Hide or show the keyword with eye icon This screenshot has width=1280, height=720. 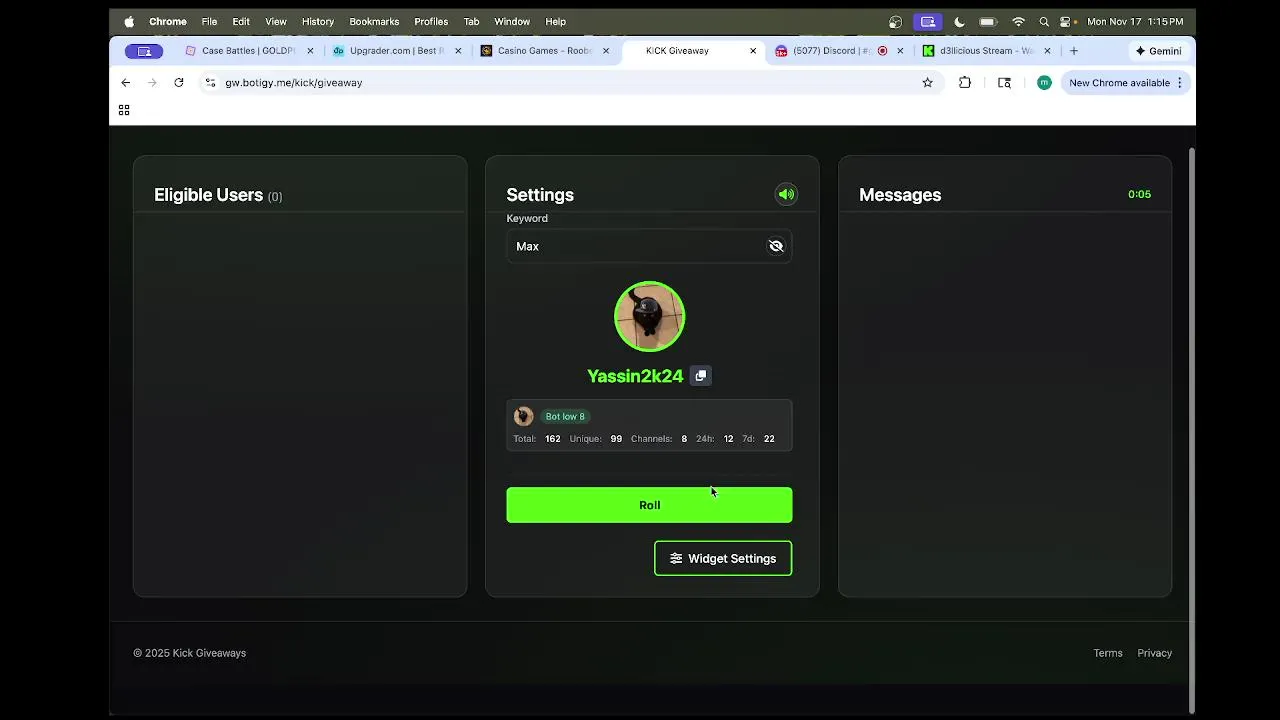[775, 246]
